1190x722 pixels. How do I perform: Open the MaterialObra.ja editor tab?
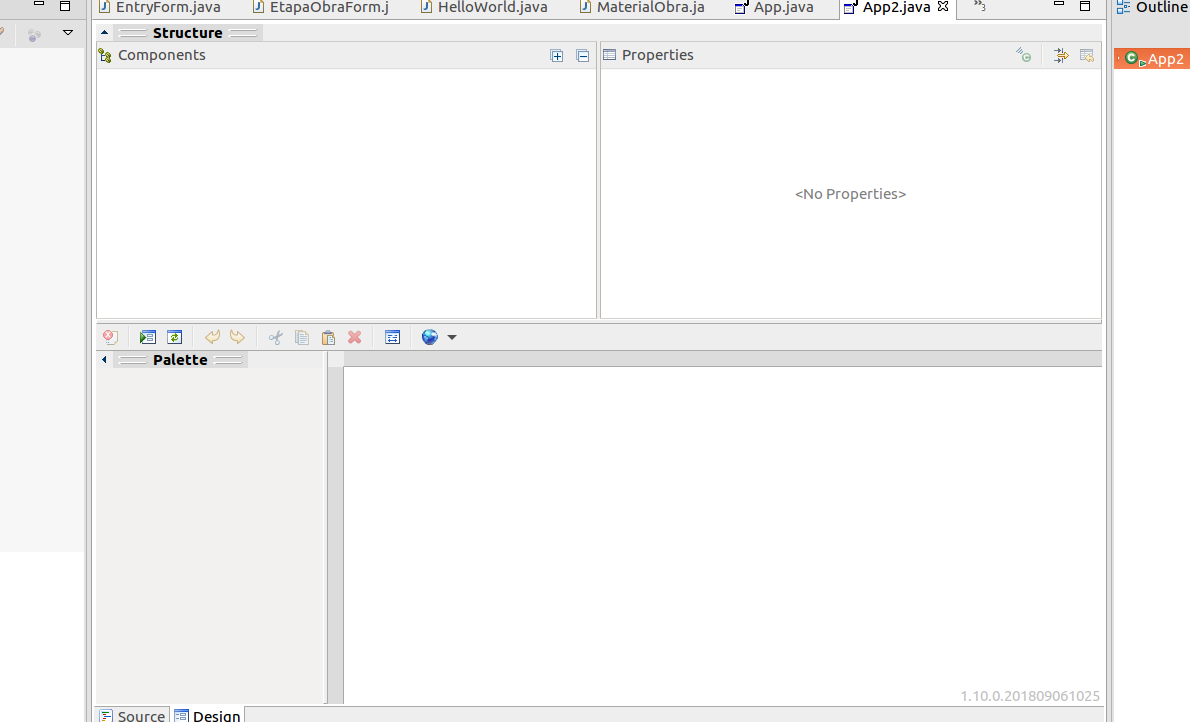(x=642, y=8)
